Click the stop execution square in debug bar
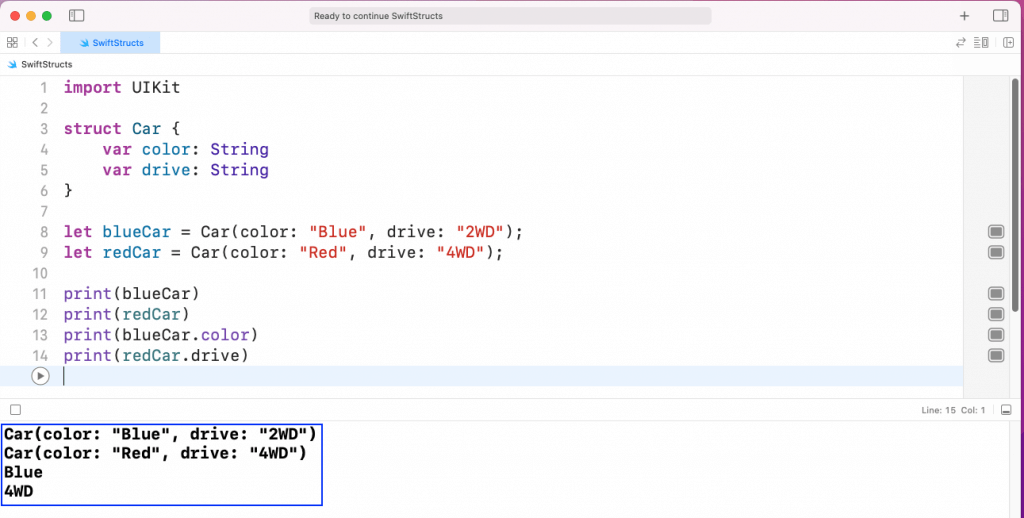 click(15, 410)
